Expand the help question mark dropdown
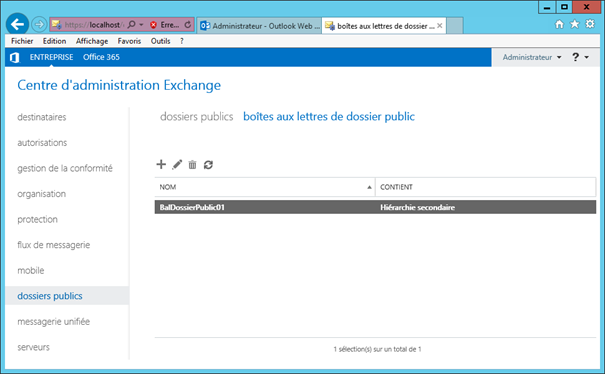605x374 pixels. (580, 57)
